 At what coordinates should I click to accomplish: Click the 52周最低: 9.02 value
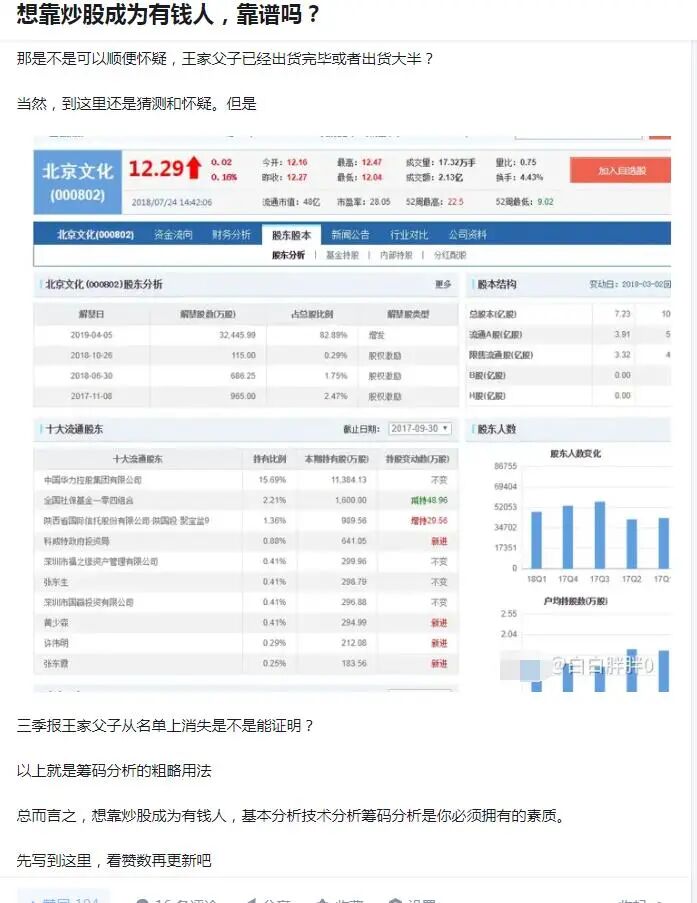[524, 202]
